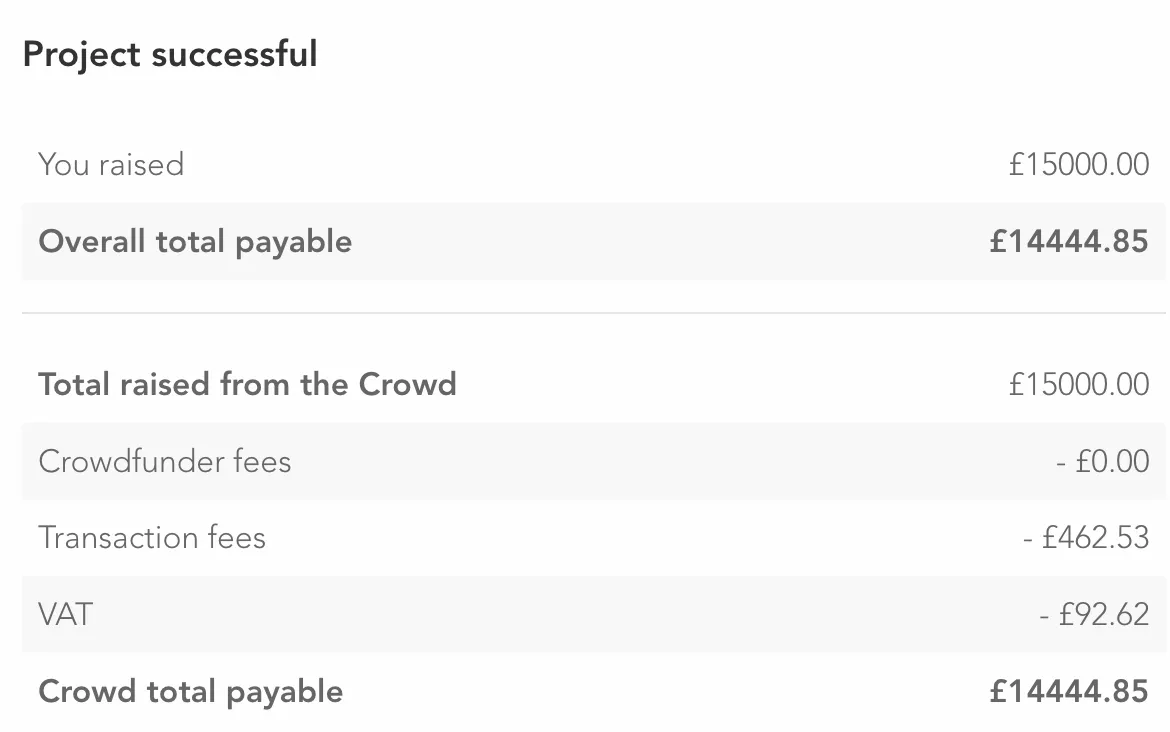
Task: Select the 'You raised' label
Action: point(111,164)
